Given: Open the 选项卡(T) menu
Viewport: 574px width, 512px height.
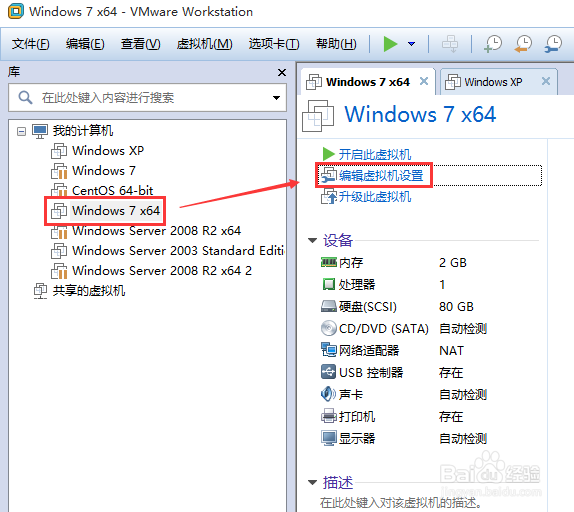Looking at the screenshot, I should pos(274,44).
